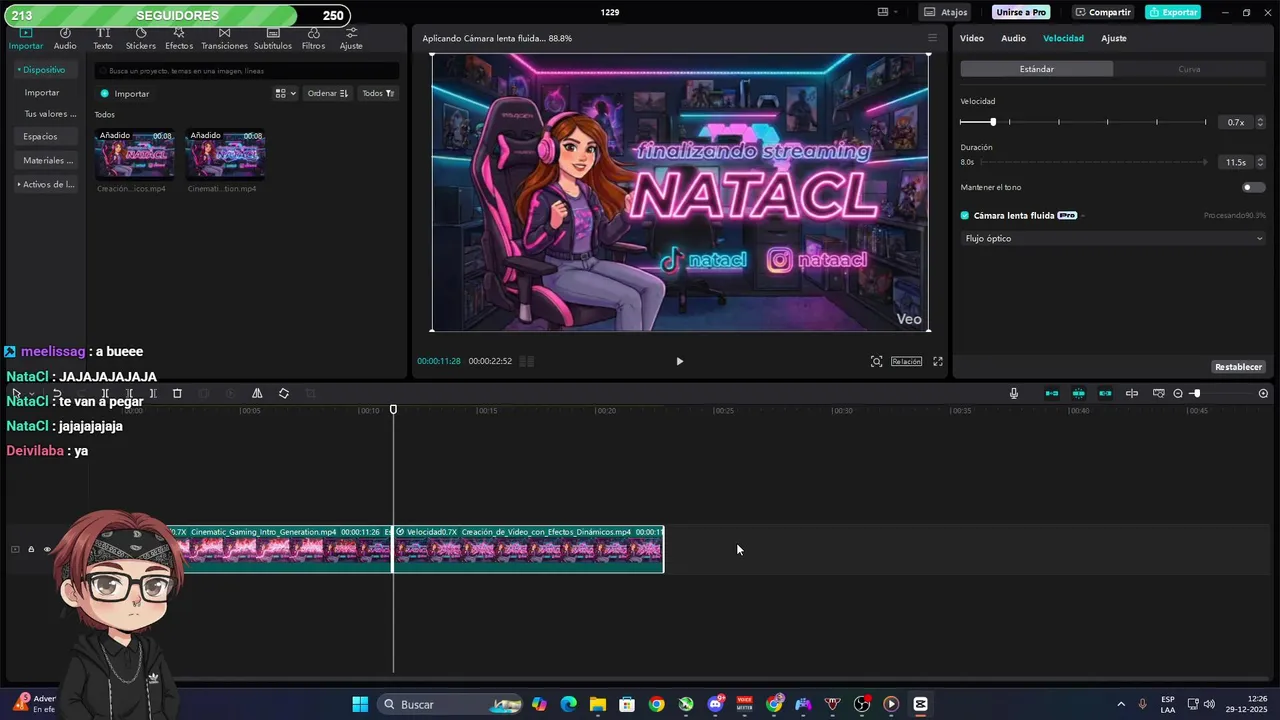The height and width of the screenshot is (720, 1280).
Task: Select the Velocidad inspector tab
Action: pyautogui.click(x=1063, y=38)
